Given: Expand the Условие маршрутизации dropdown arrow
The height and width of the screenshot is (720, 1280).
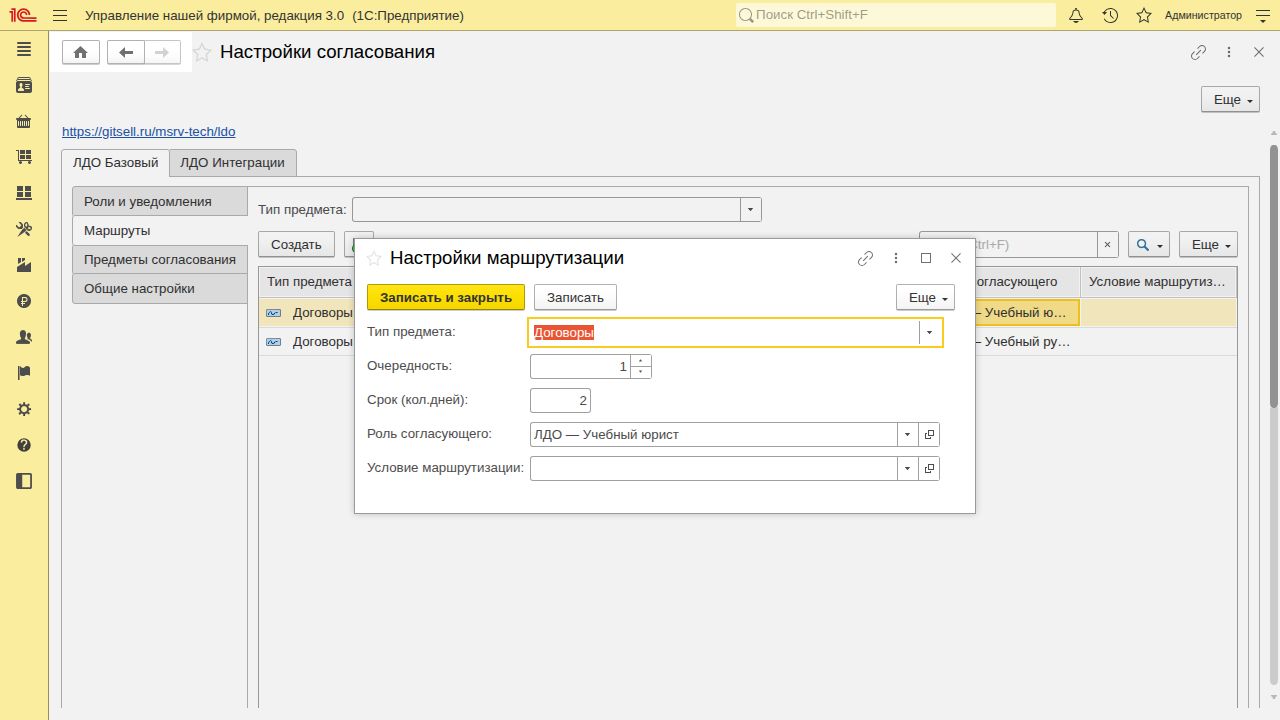Looking at the screenshot, I should 908,469.
